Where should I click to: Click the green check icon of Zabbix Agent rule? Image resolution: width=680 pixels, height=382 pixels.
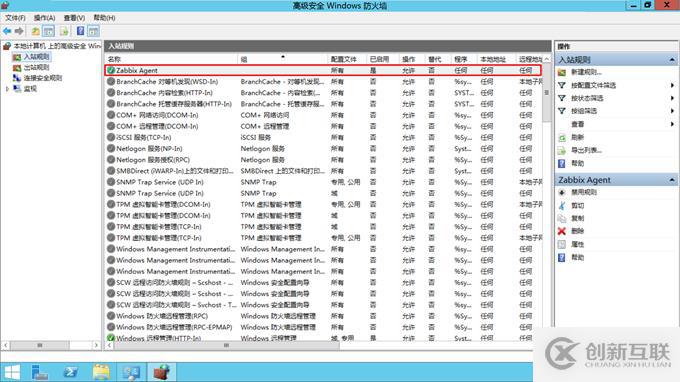click(x=111, y=70)
